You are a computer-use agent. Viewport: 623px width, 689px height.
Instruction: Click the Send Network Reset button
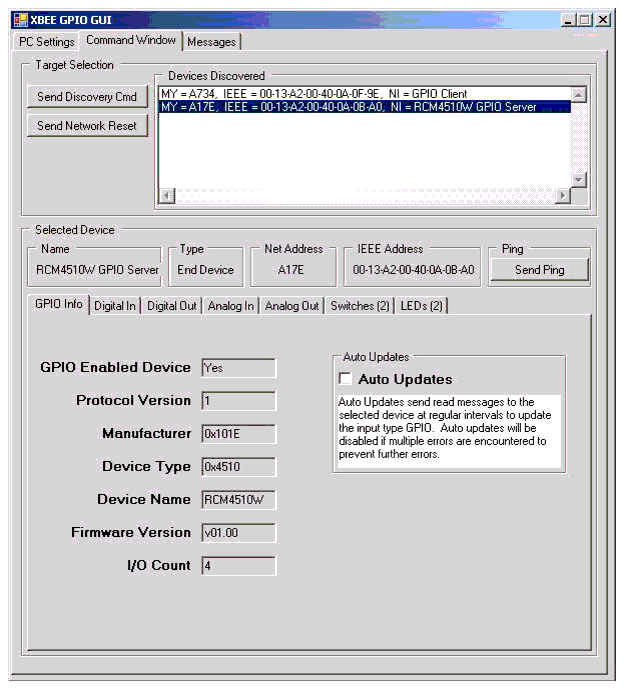[x=87, y=126]
